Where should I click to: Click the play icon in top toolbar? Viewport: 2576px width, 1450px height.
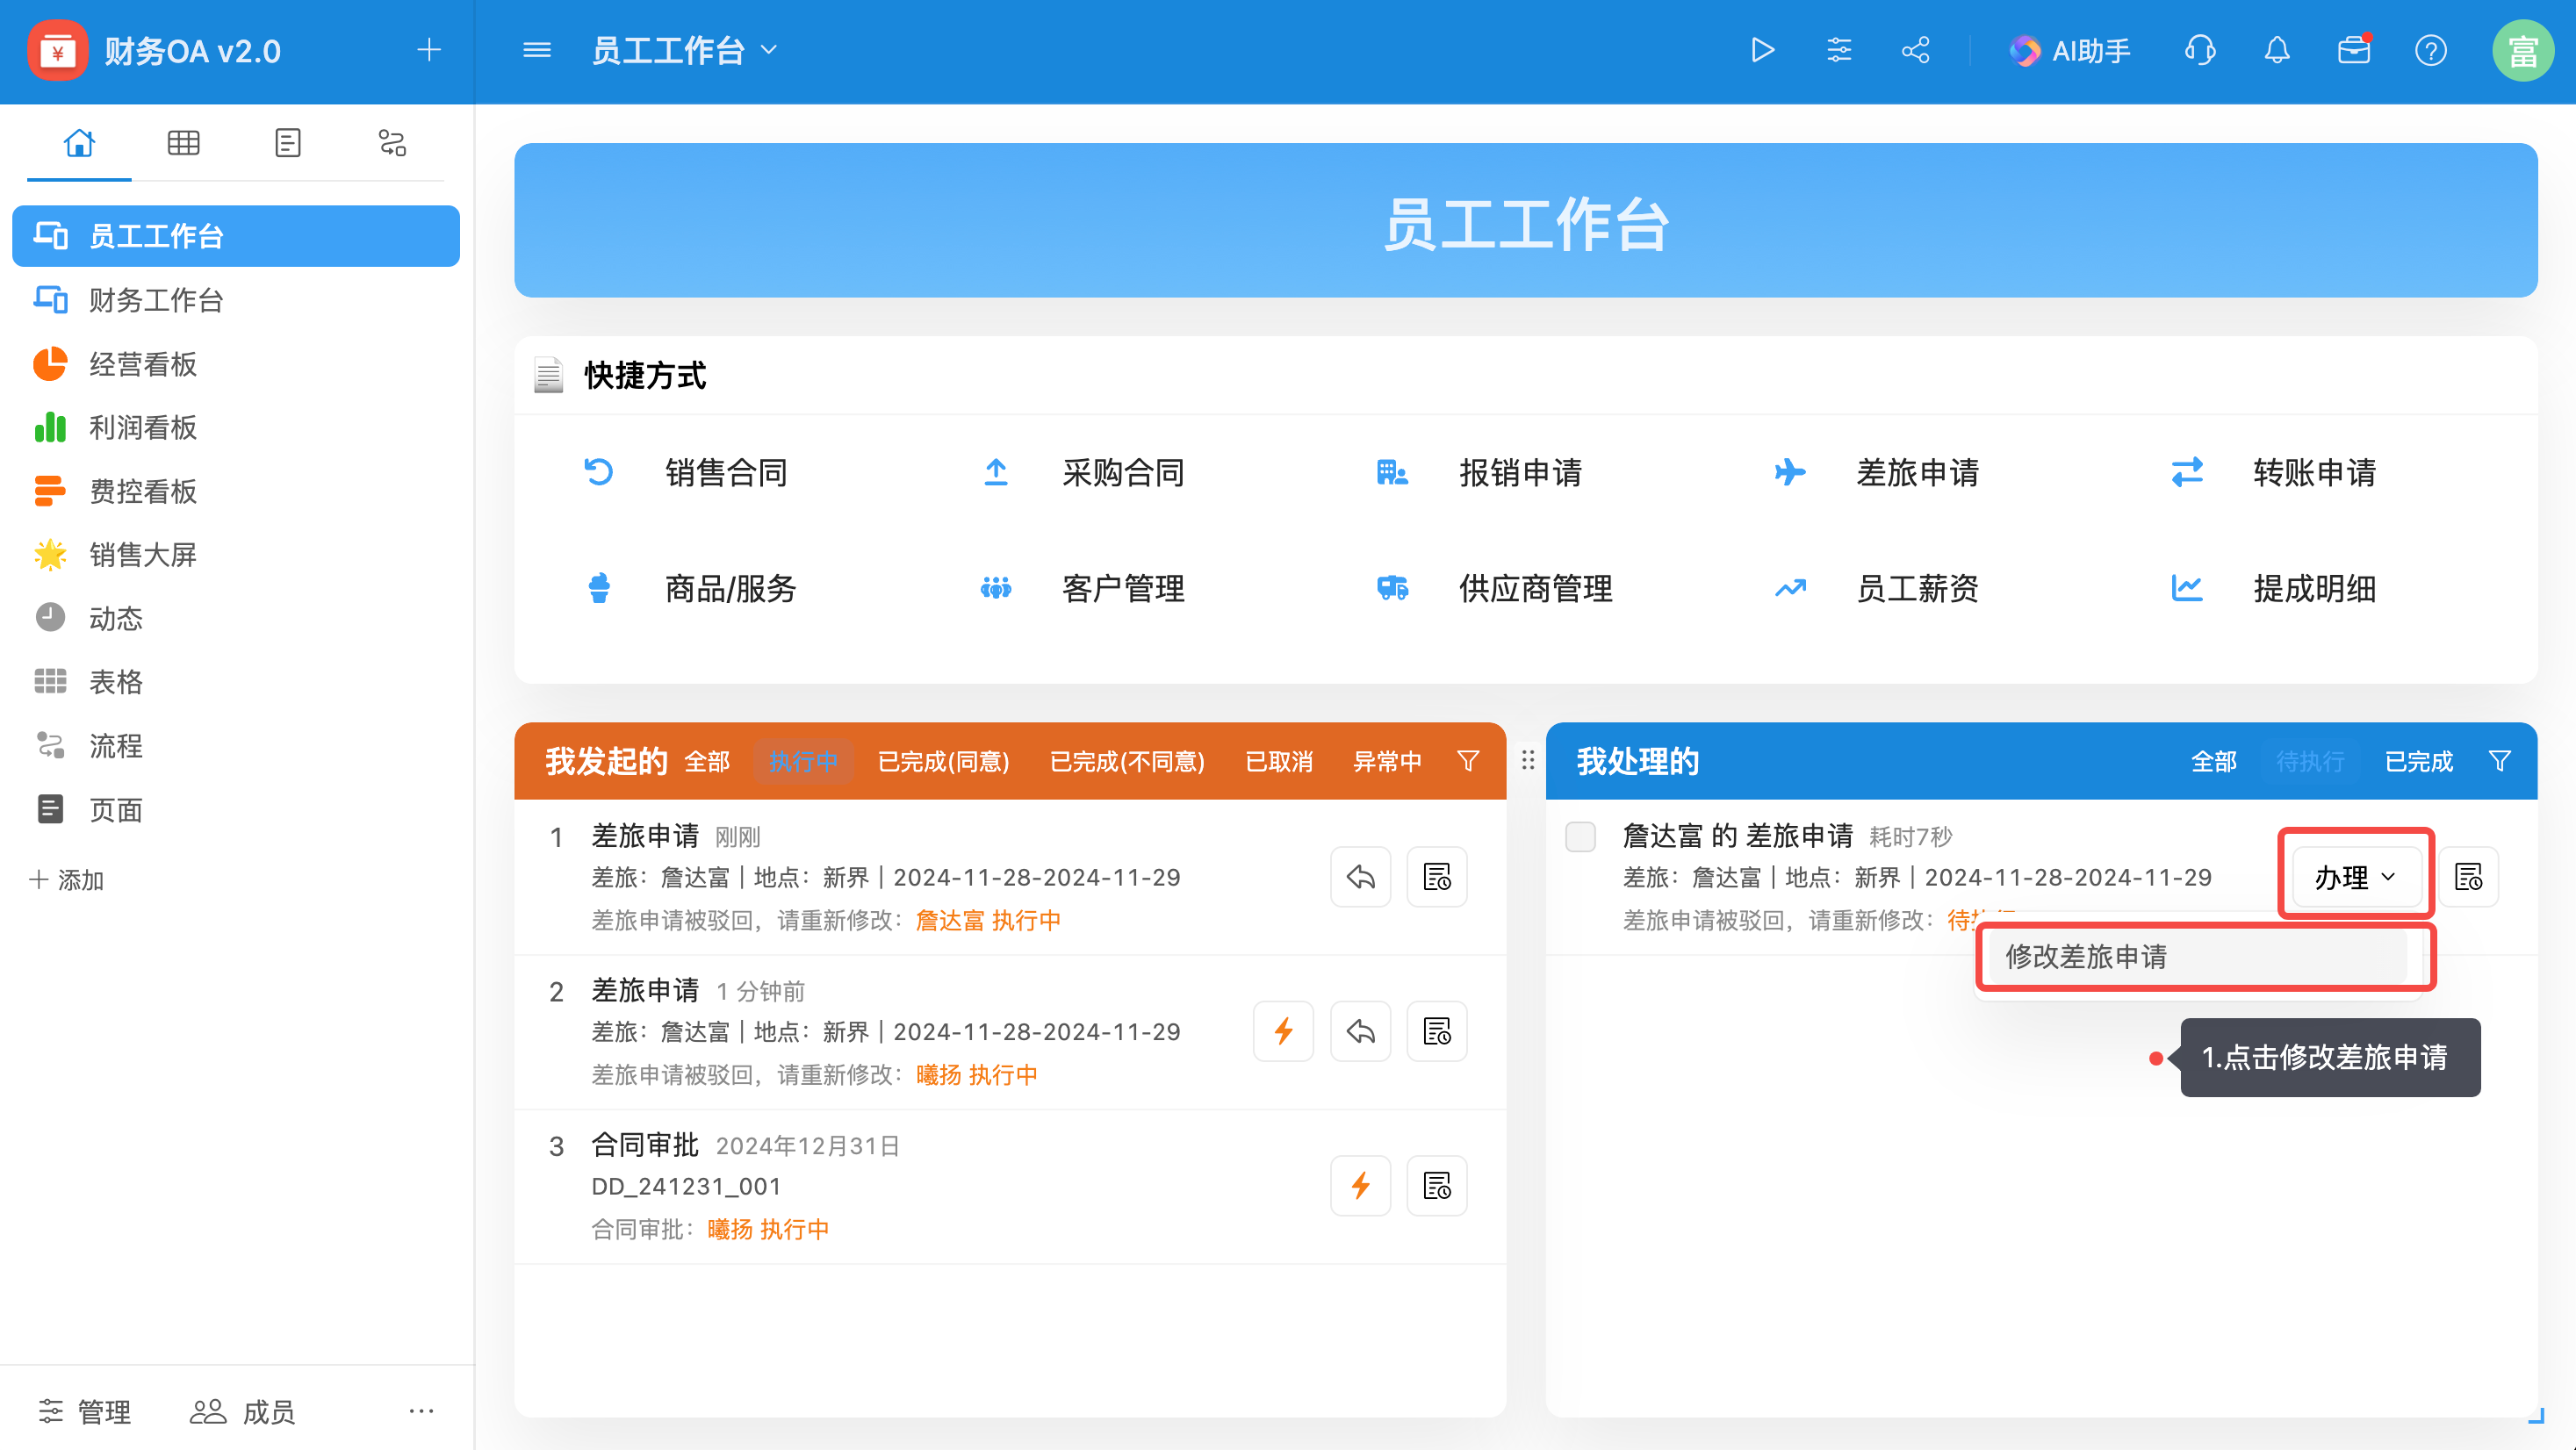pyautogui.click(x=1762, y=50)
